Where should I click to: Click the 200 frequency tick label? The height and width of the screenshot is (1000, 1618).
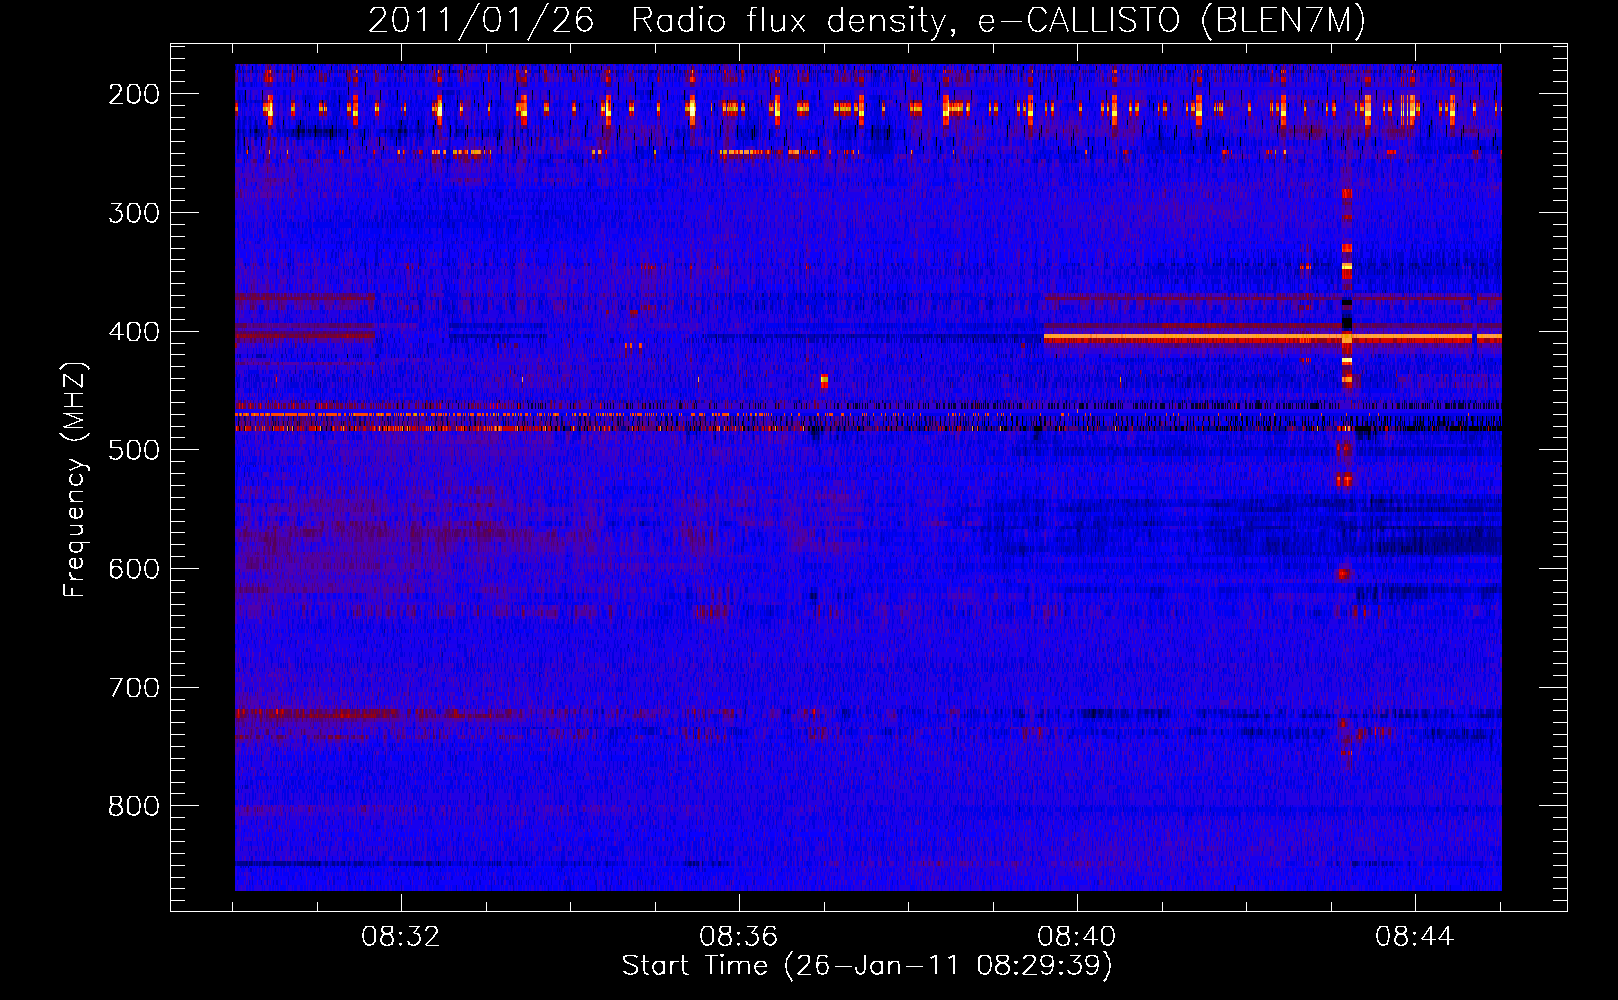(134, 94)
